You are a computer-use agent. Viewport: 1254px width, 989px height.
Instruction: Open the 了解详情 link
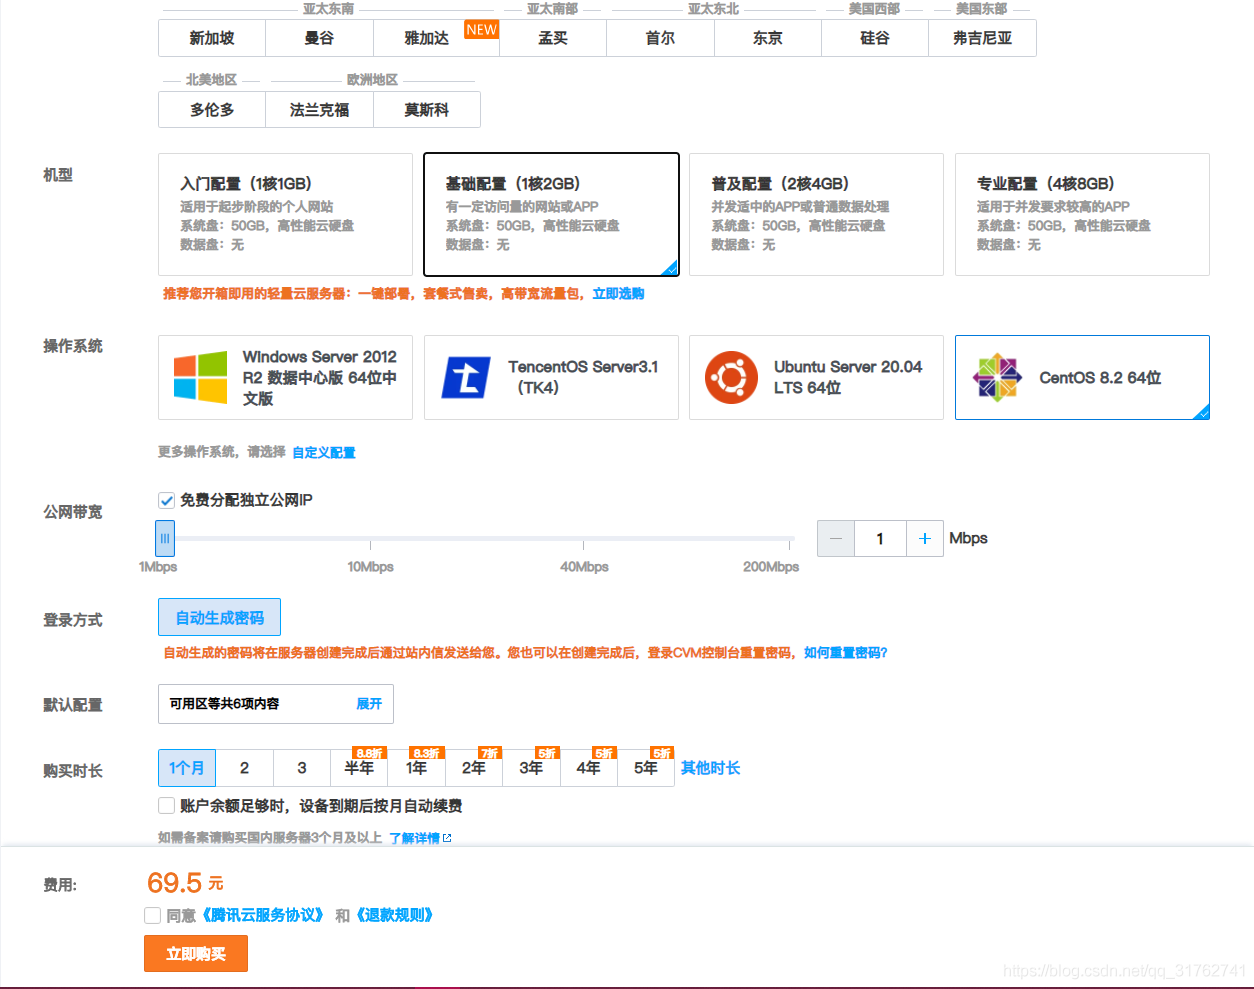pyautogui.click(x=414, y=838)
